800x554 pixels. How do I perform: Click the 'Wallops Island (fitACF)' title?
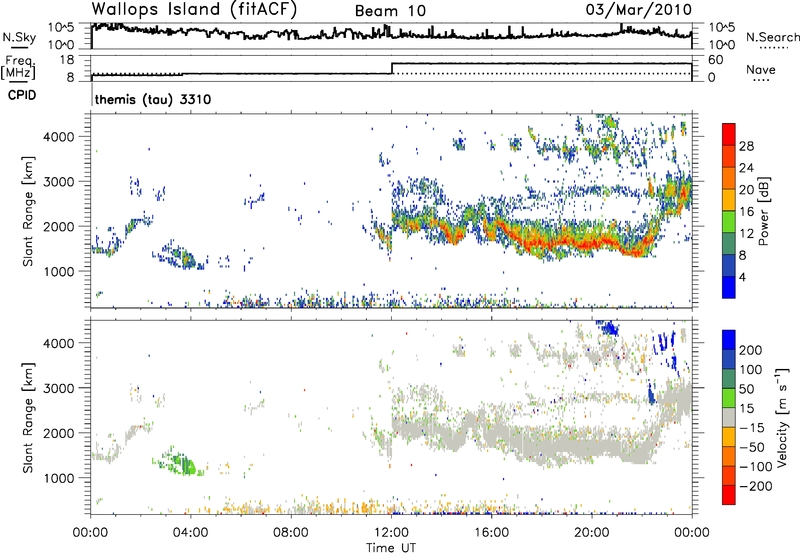(194, 9)
